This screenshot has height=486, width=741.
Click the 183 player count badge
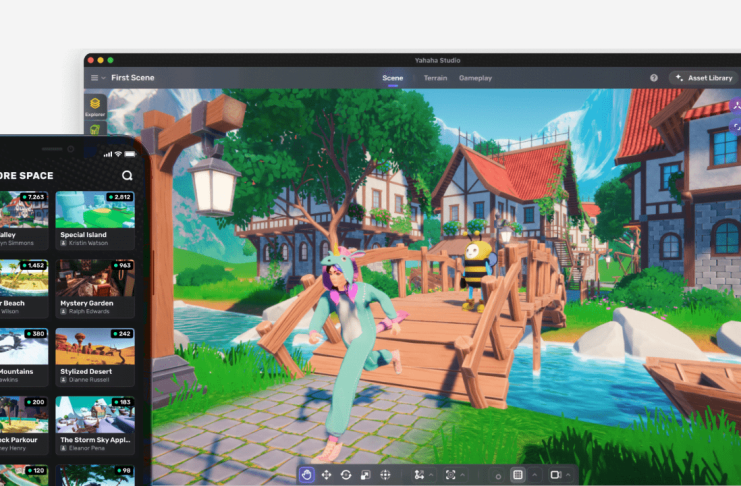(122, 402)
